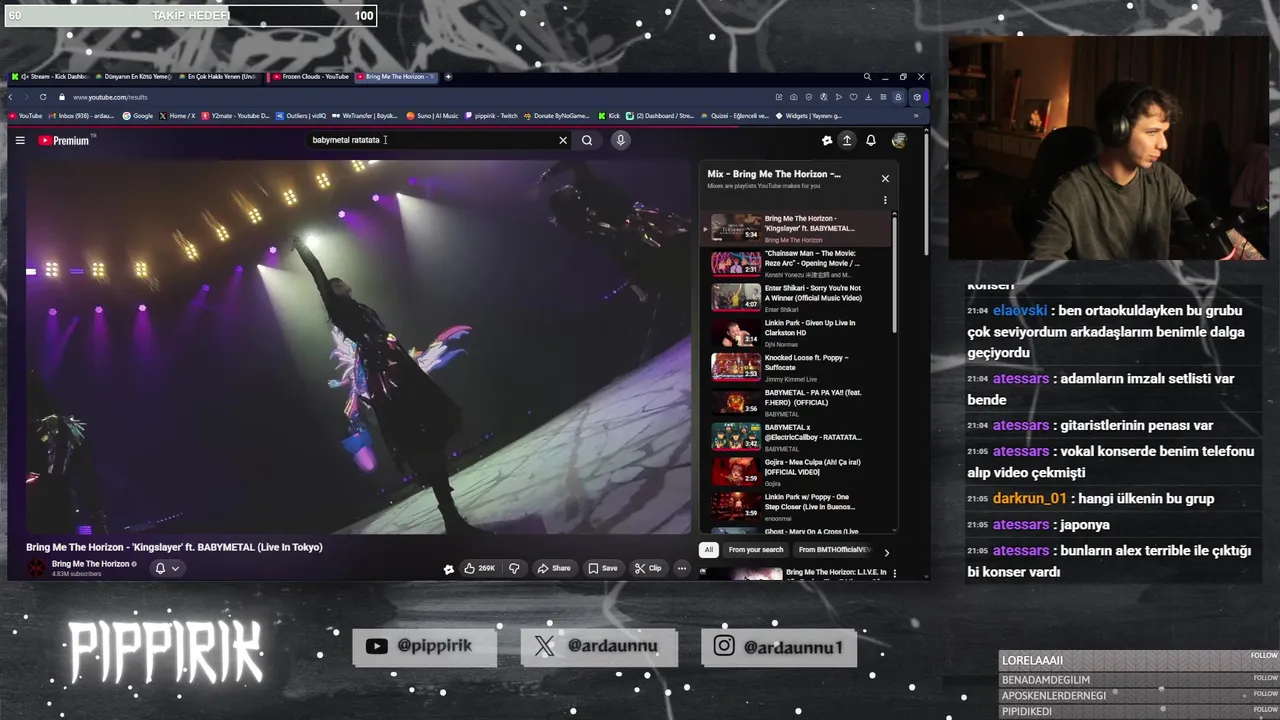
Task: Expand the bookmarks overflow chevron
Action: [915, 116]
